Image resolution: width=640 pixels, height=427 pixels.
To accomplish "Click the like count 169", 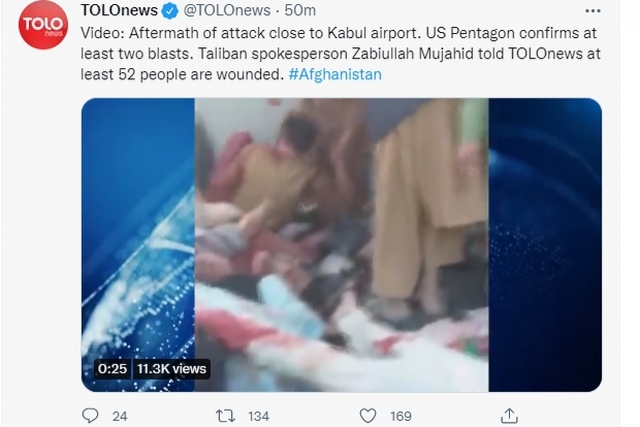I will pyautogui.click(x=401, y=416).
